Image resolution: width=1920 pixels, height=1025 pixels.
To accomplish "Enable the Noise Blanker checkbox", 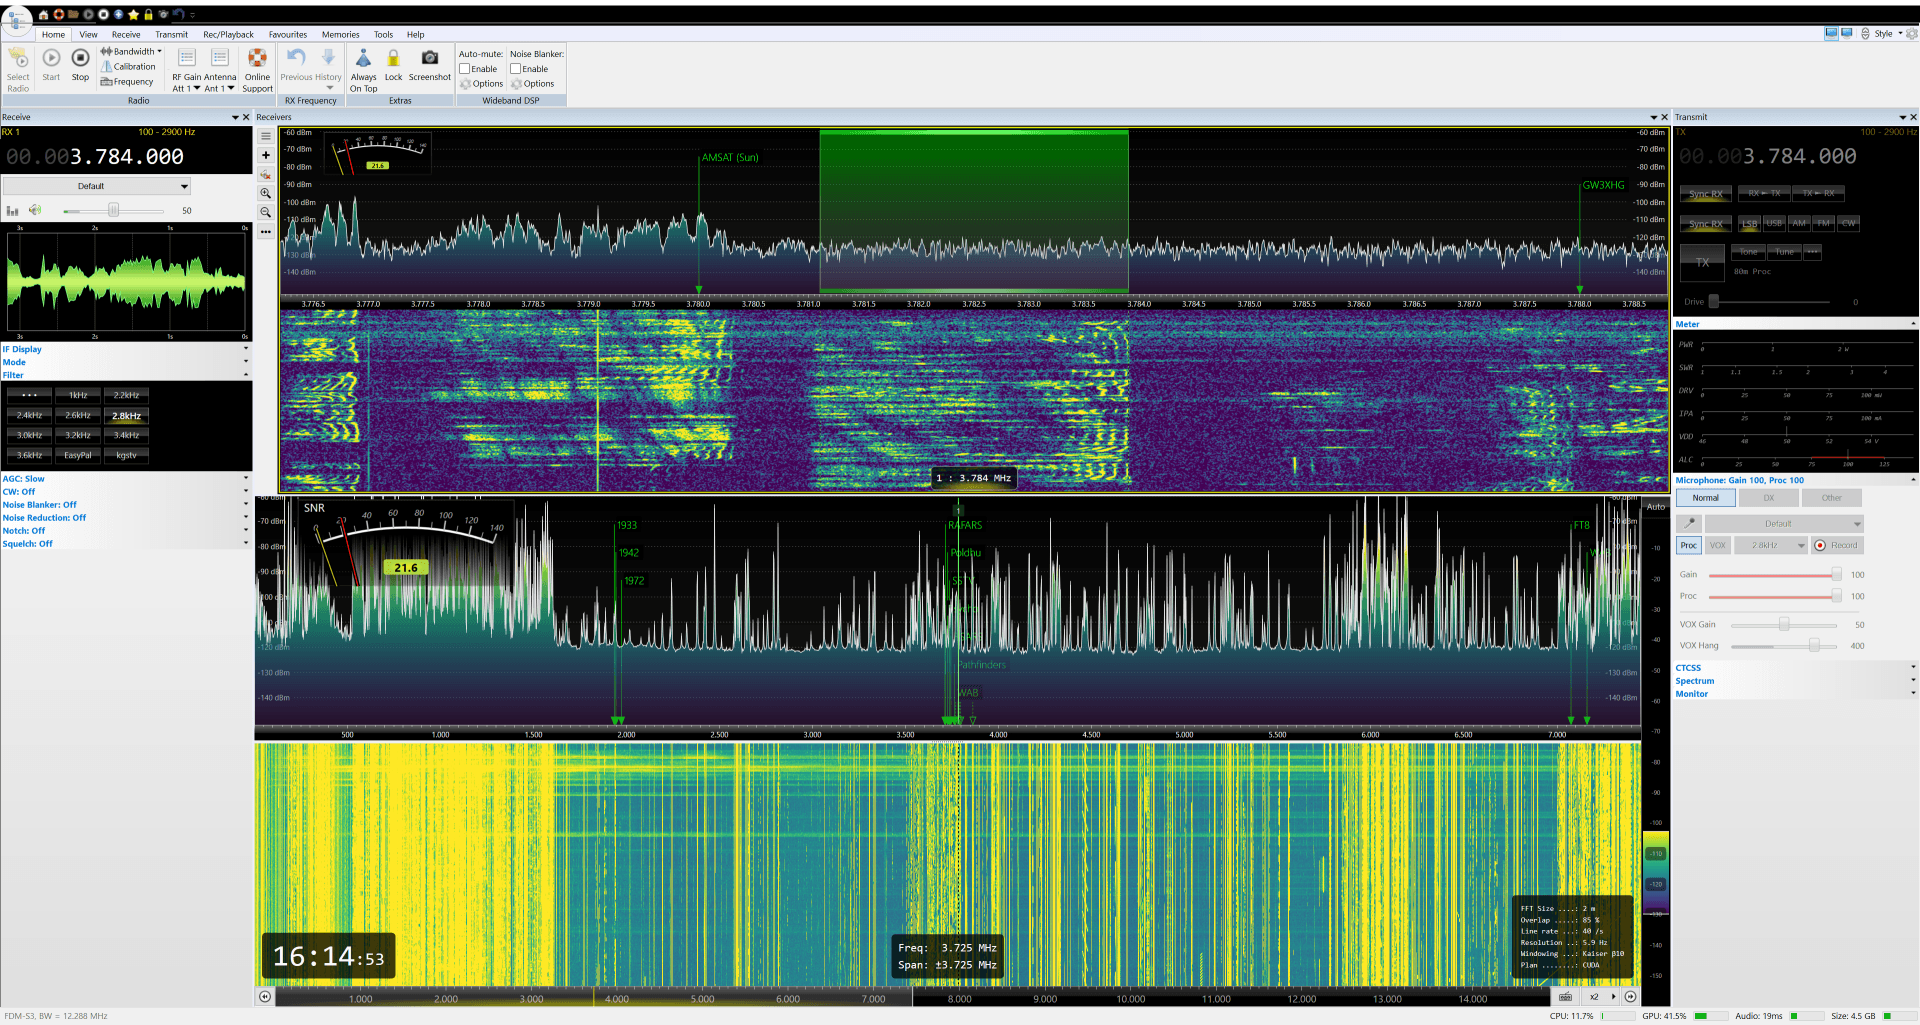I will pyautogui.click(x=516, y=69).
